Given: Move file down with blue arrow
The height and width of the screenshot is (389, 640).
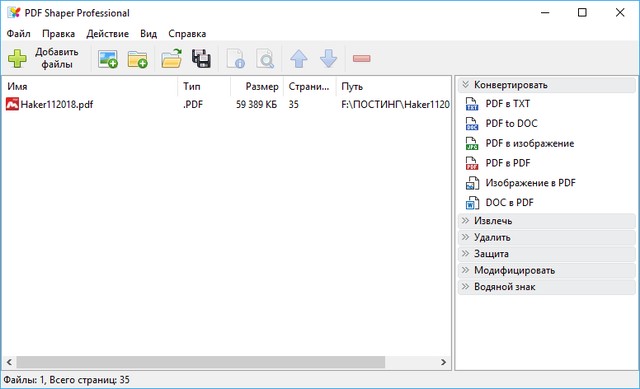Looking at the screenshot, I should [329, 58].
